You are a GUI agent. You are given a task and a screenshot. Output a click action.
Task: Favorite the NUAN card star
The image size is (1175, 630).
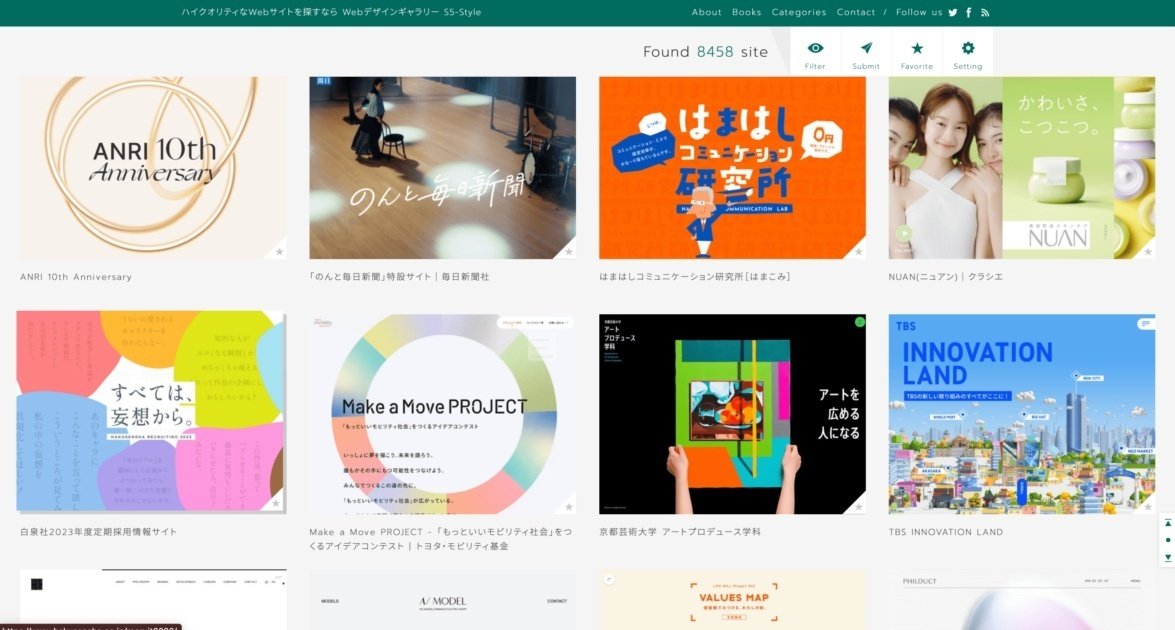click(x=1147, y=252)
